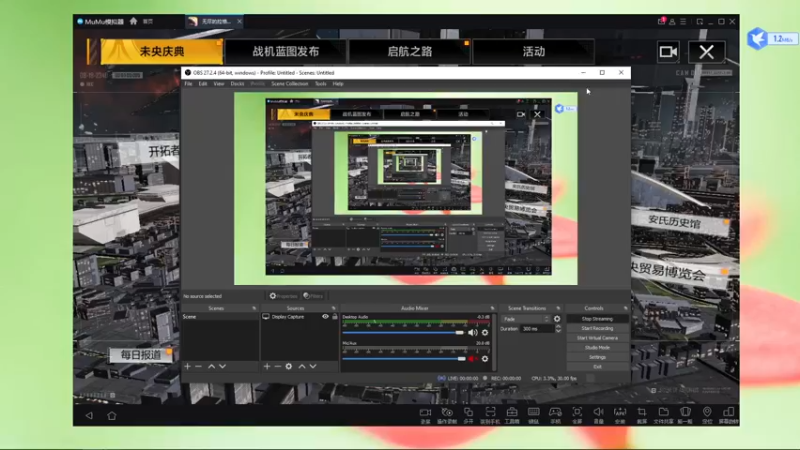Open MuMu location pin tool
This screenshot has width=800, height=450.
(x=707, y=415)
